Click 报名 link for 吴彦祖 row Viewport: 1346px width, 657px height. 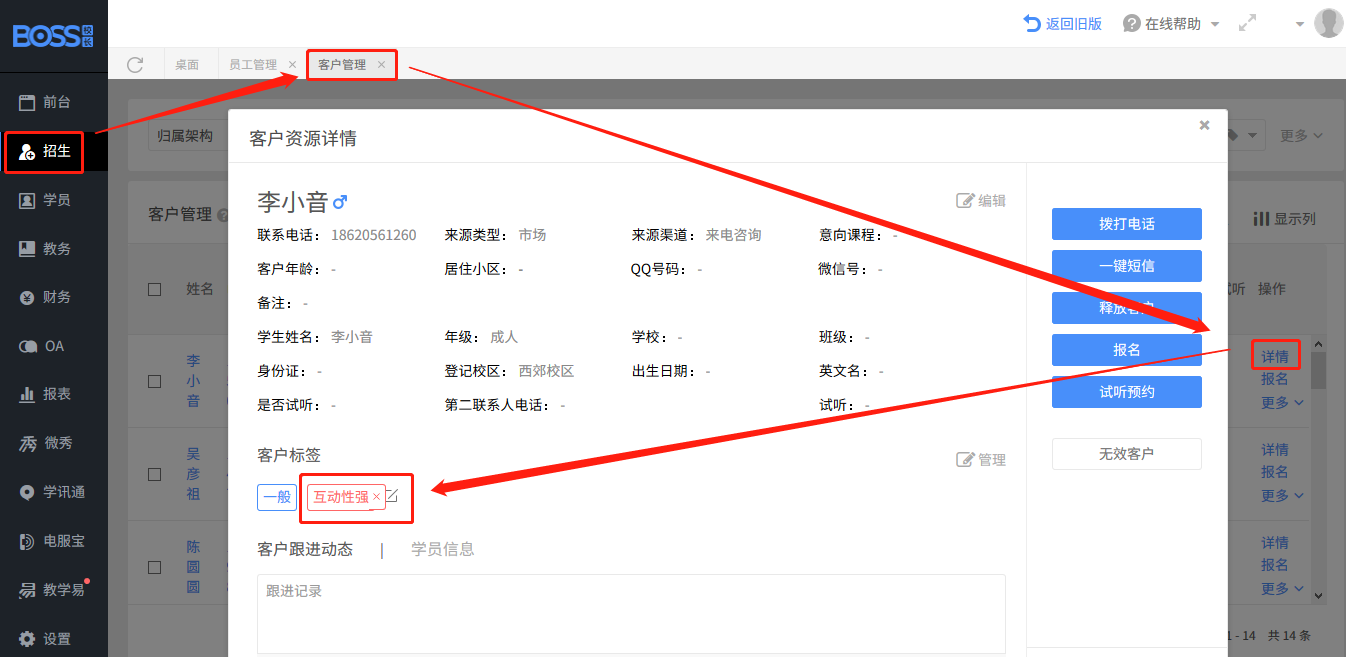pyautogui.click(x=1275, y=471)
